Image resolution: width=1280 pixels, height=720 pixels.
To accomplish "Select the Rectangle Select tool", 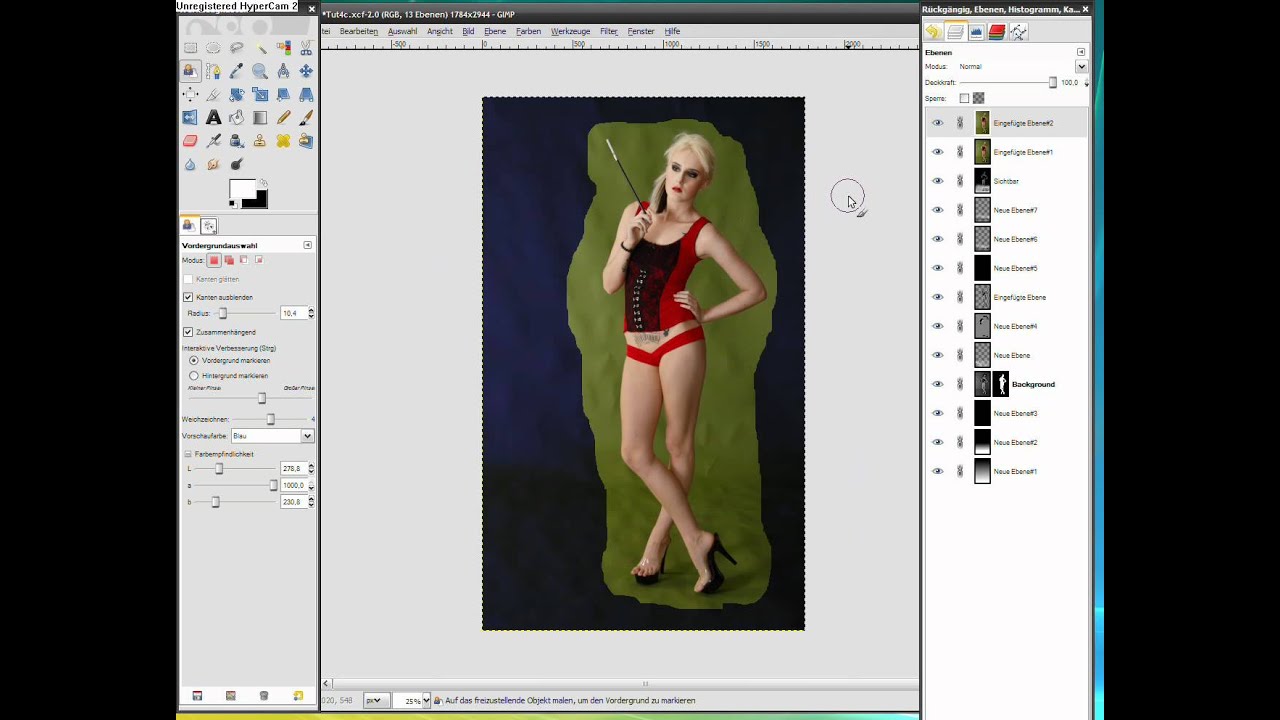I will coord(190,48).
